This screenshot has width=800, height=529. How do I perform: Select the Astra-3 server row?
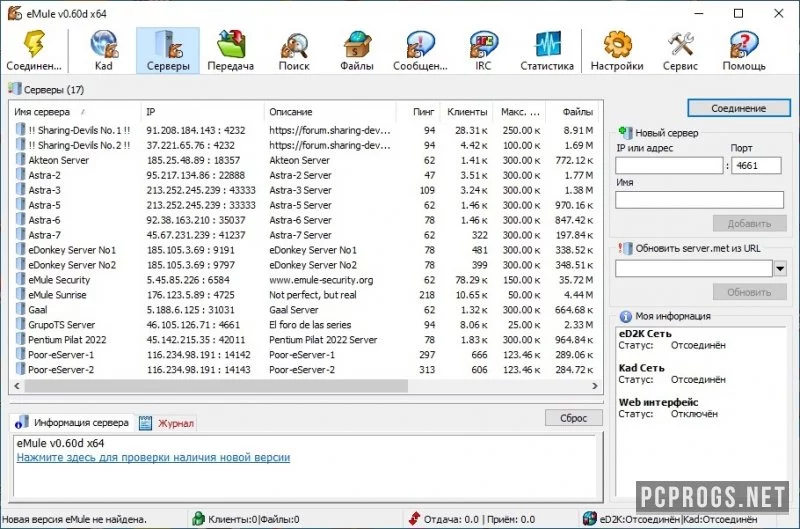305,190
